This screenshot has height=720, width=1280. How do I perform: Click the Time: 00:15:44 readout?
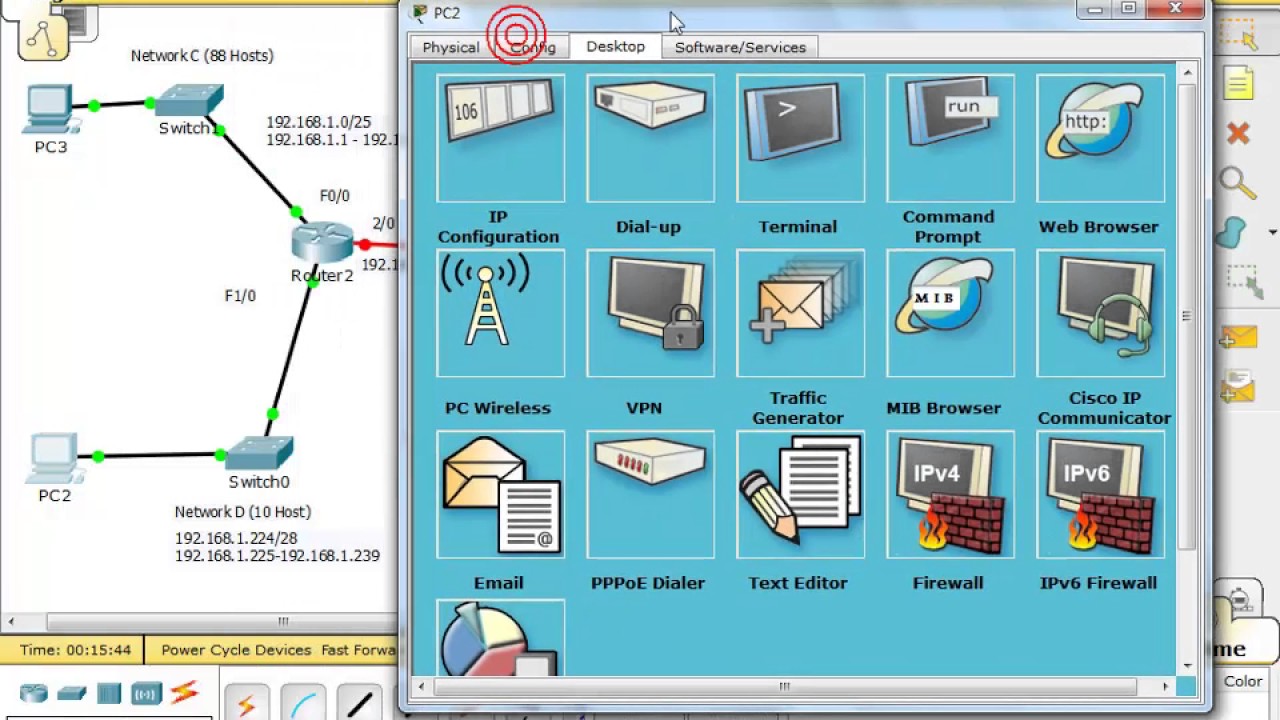(75, 650)
